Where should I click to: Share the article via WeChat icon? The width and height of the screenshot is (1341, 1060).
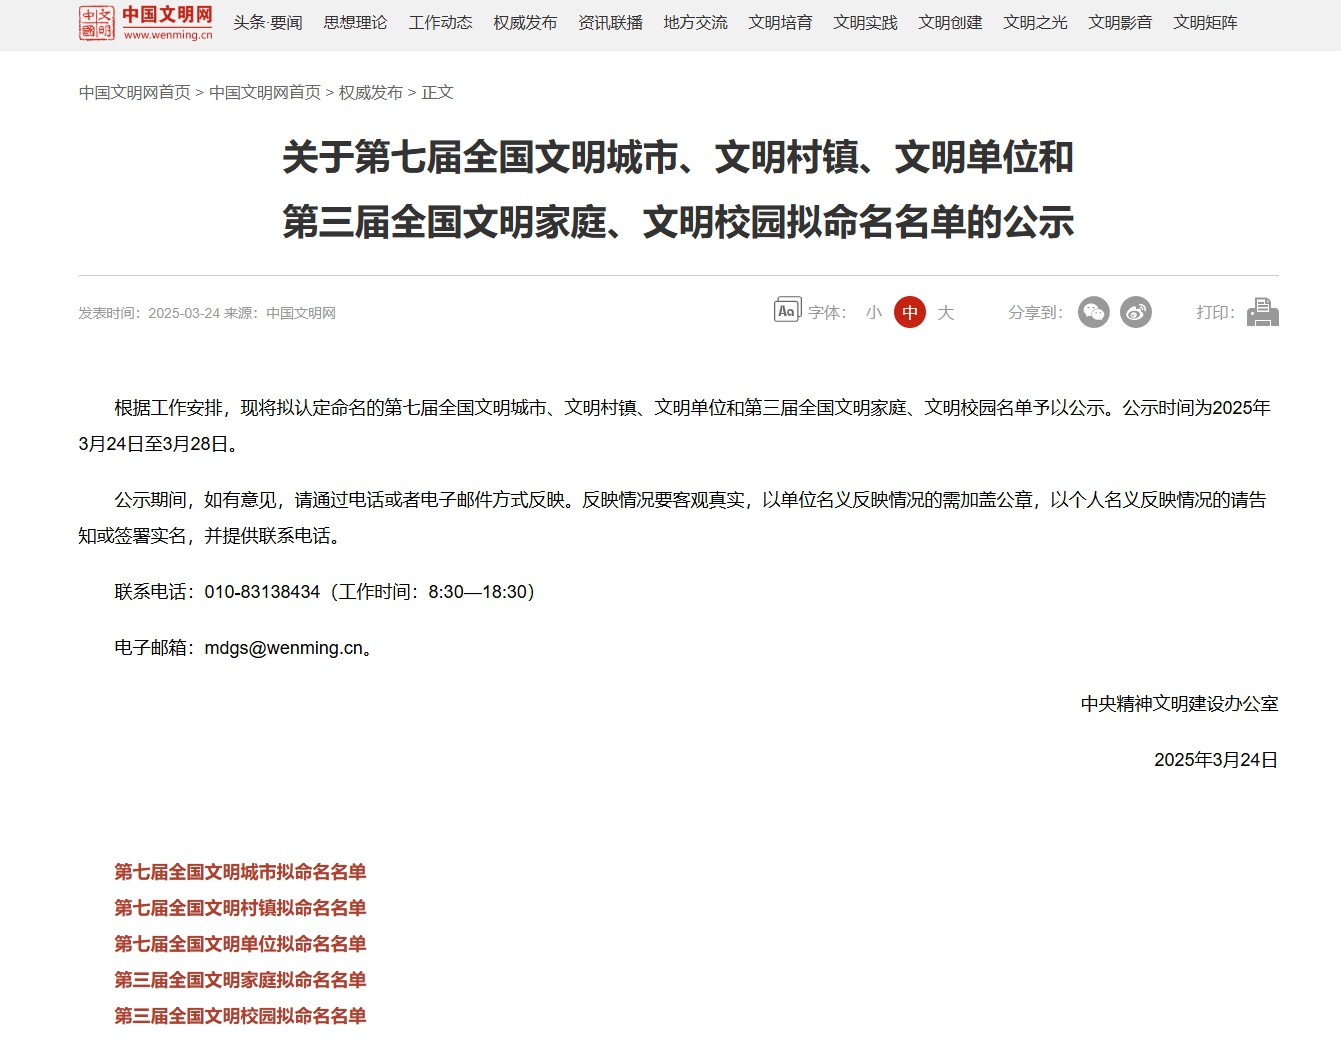click(1094, 312)
